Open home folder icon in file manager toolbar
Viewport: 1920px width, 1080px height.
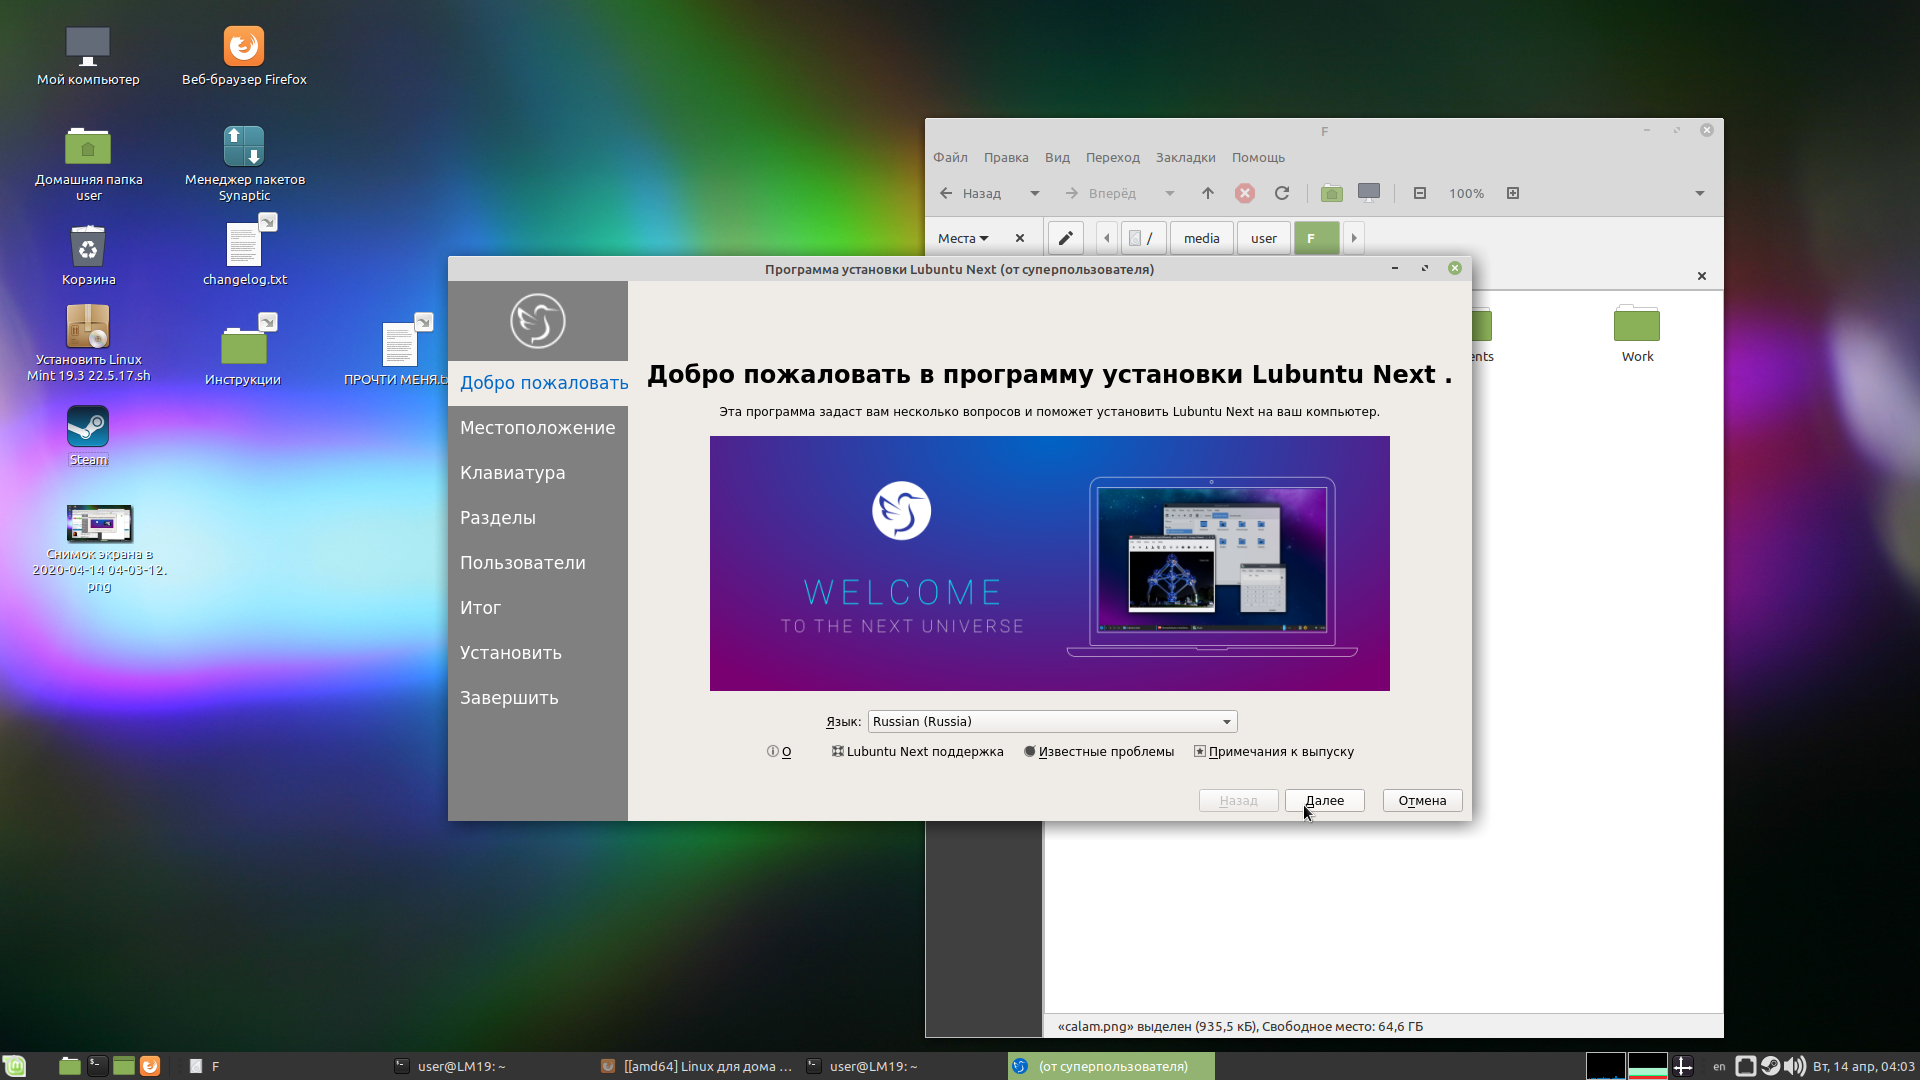click(x=1332, y=193)
